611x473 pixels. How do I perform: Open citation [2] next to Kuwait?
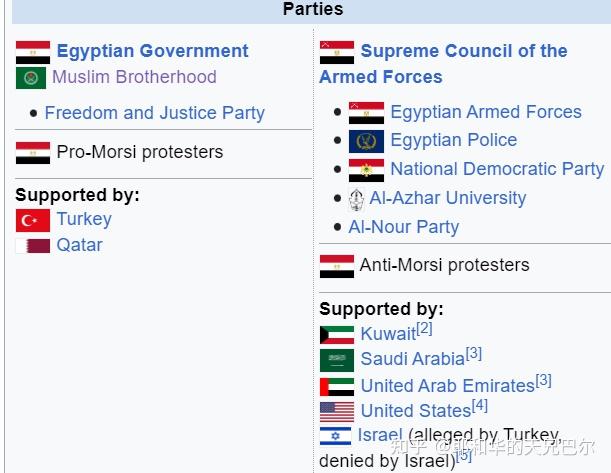[x=424, y=329]
